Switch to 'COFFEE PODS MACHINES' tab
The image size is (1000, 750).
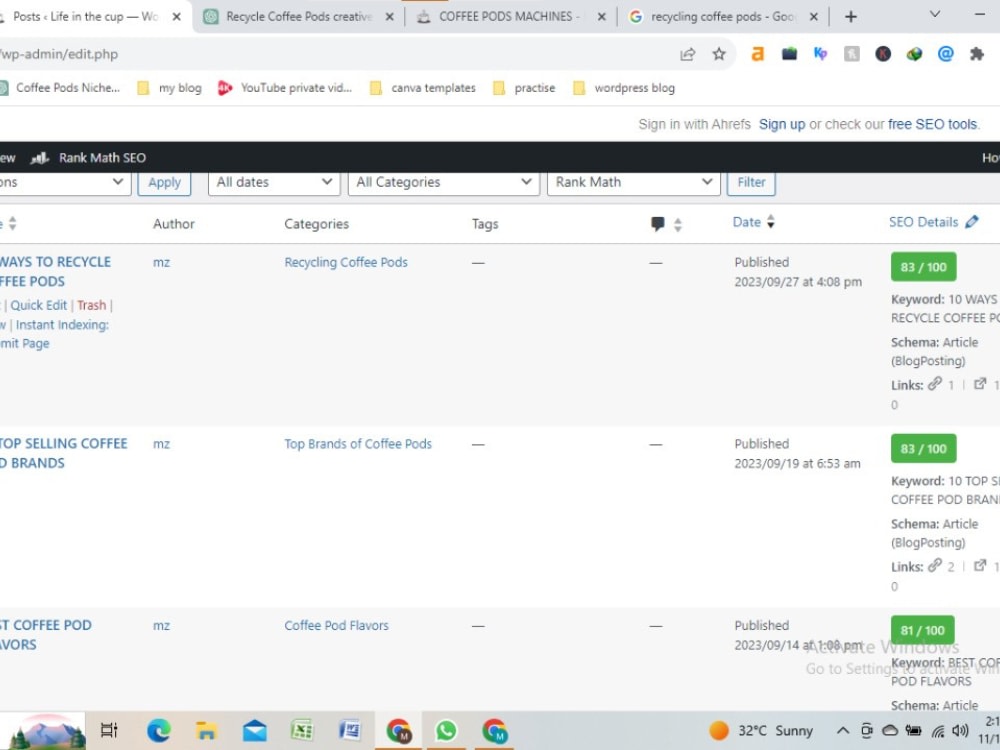point(510,17)
